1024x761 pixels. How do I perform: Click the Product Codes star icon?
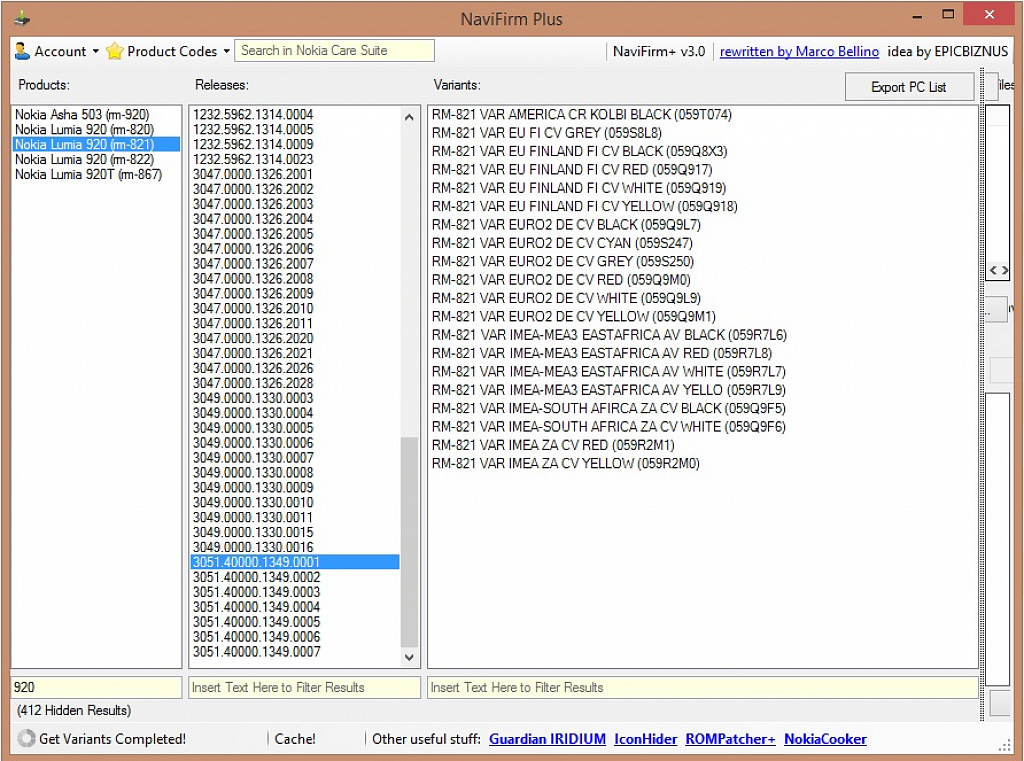pyautogui.click(x=114, y=51)
